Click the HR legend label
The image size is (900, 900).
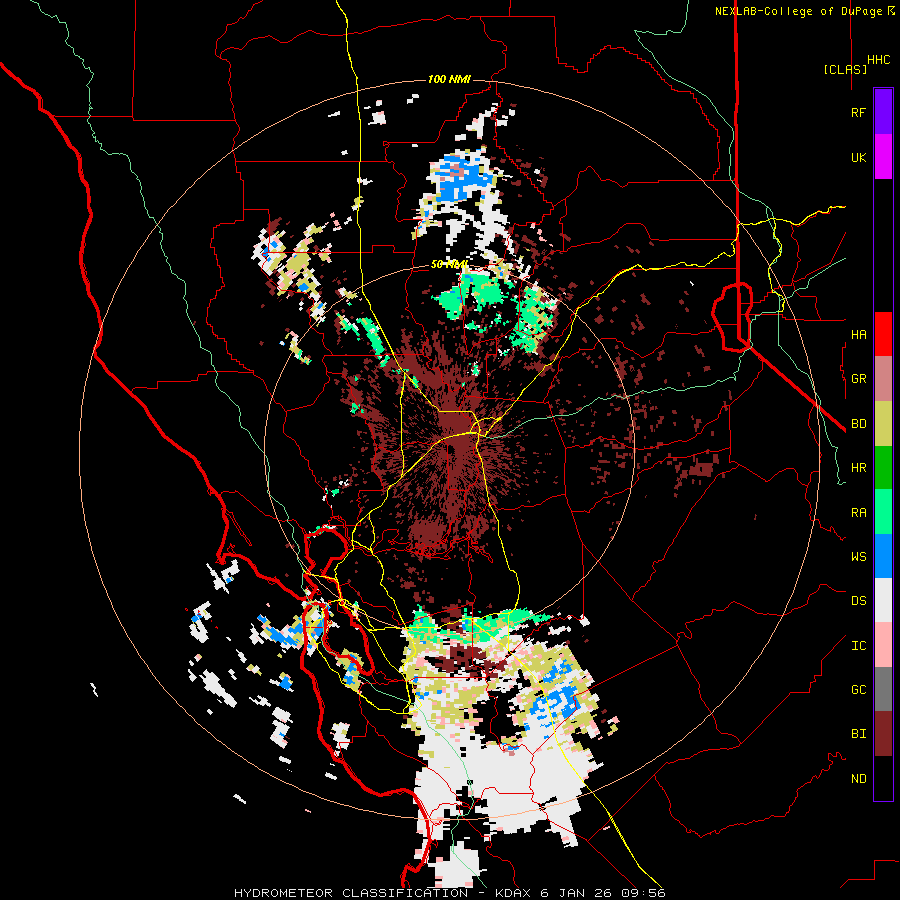pos(858,468)
